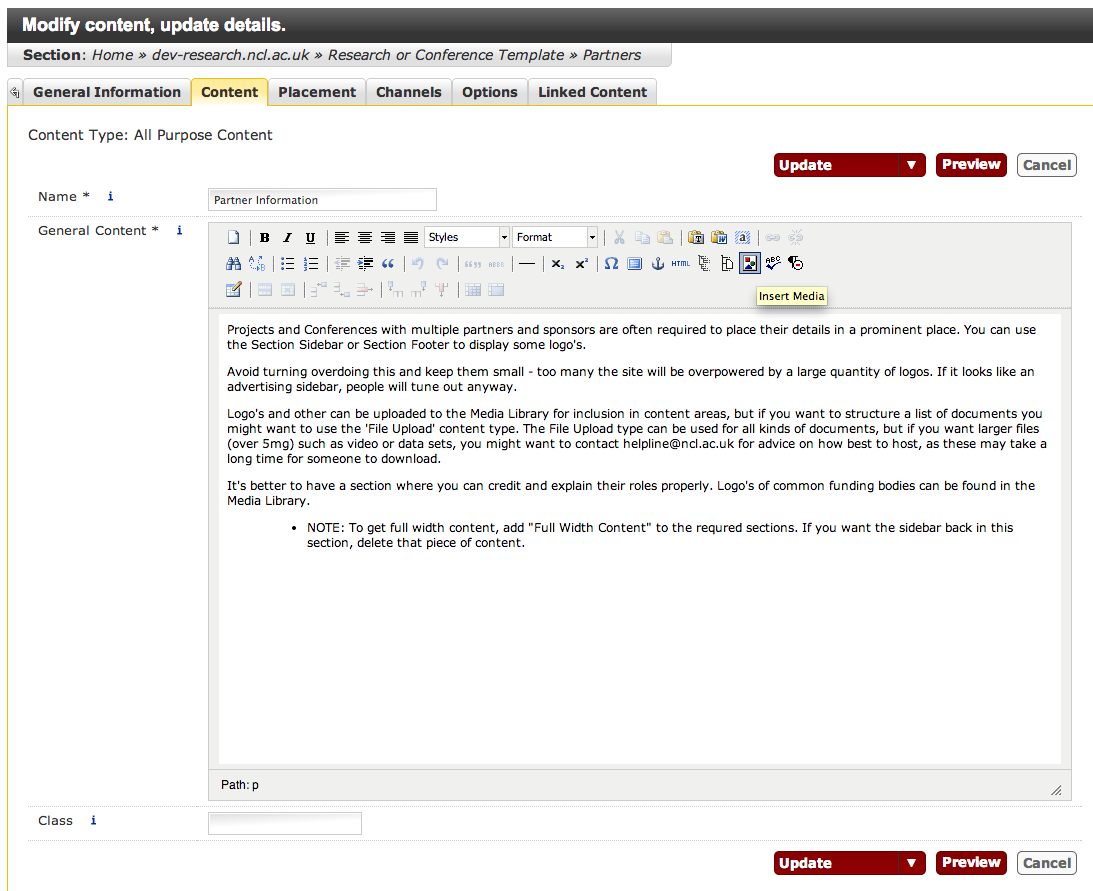Toggle underline formatting in the editor
Viewport: 1093px width, 891px height.
[310, 238]
